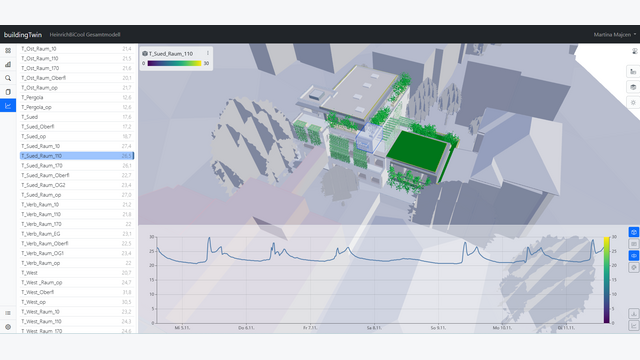Select T_Ost_Raum_Oberfl row
This screenshot has width=640, height=360.
click(77, 78)
